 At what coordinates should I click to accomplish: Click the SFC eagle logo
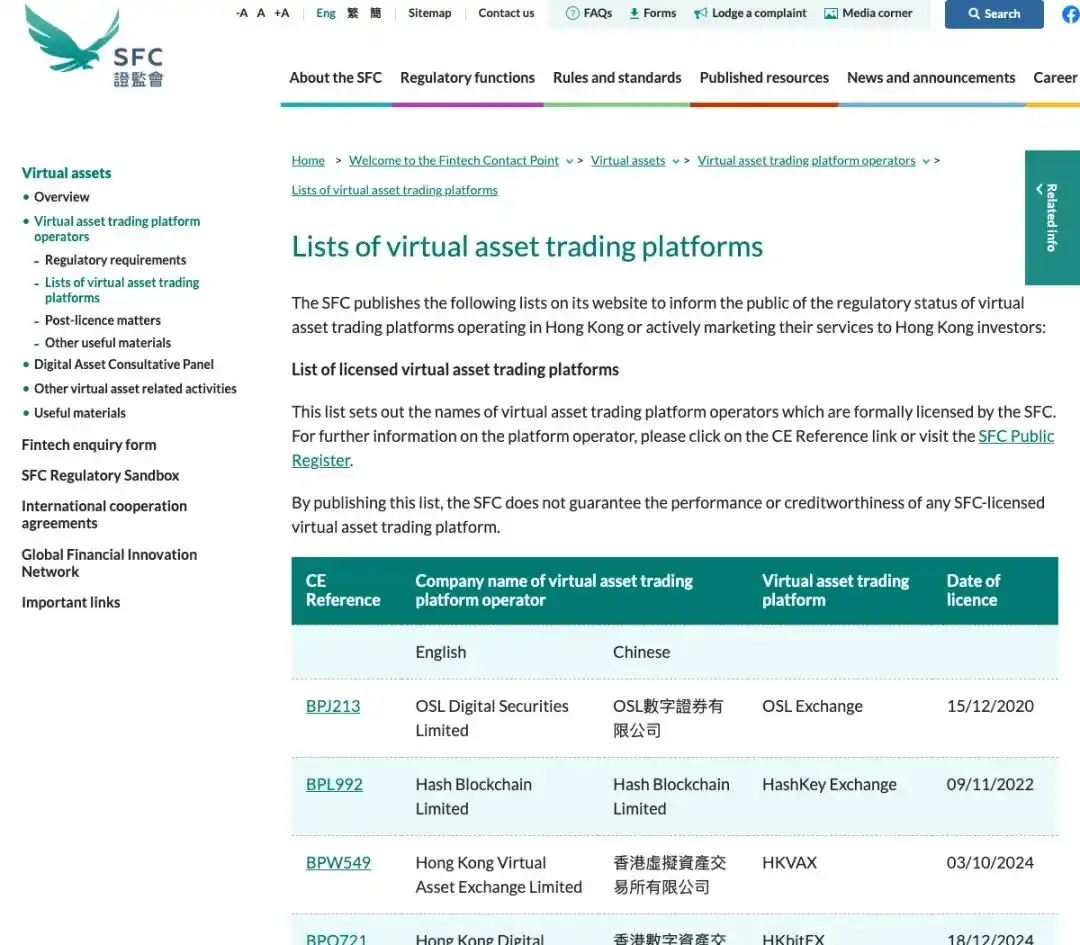pyautogui.click(x=94, y=46)
